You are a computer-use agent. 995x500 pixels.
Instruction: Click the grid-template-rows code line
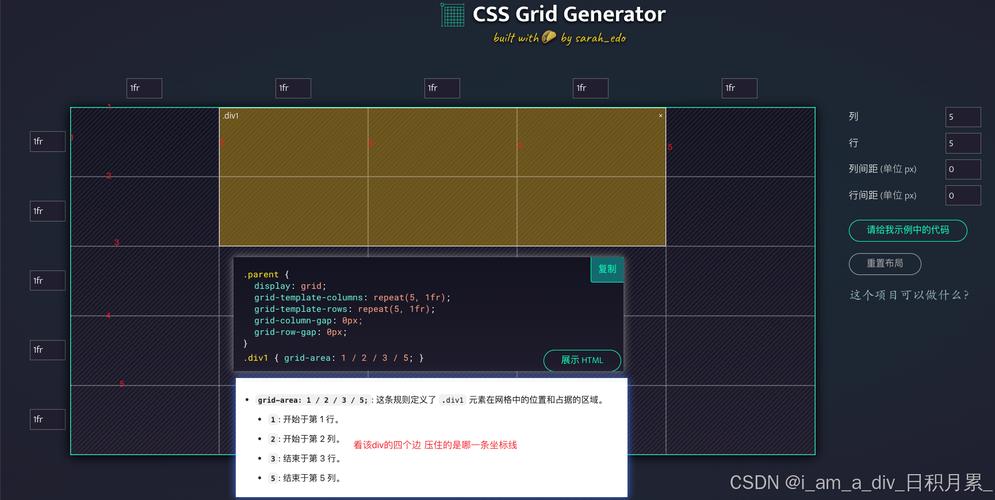click(345, 309)
